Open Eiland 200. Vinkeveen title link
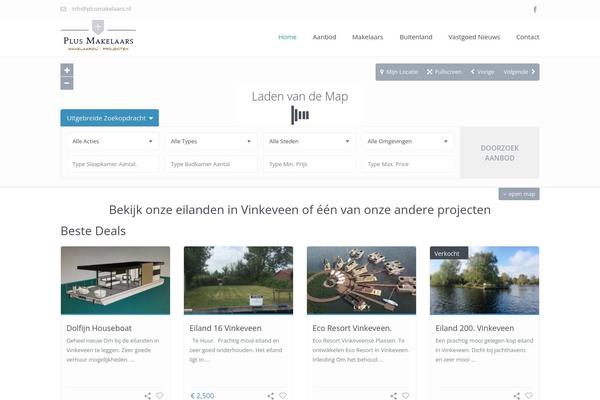This screenshot has width=600, height=400. pos(474,328)
